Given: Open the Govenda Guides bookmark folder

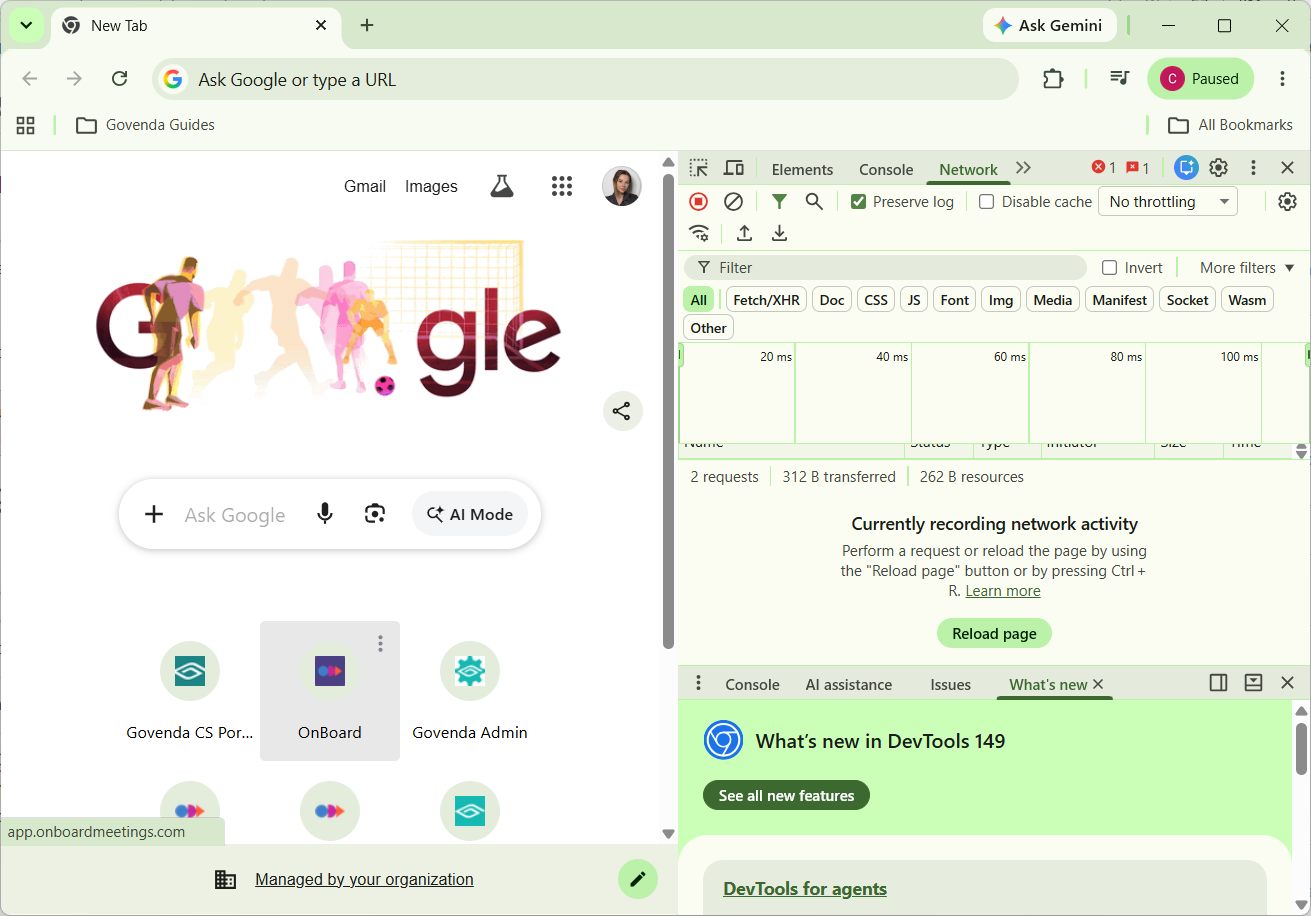Looking at the screenshot, I should [146, 125].
